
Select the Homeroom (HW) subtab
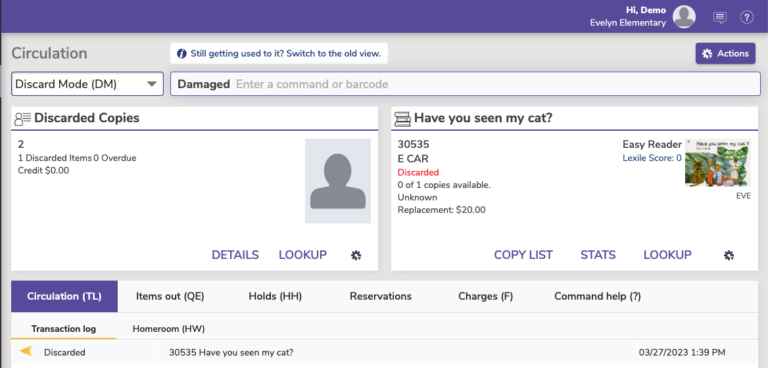168,329
